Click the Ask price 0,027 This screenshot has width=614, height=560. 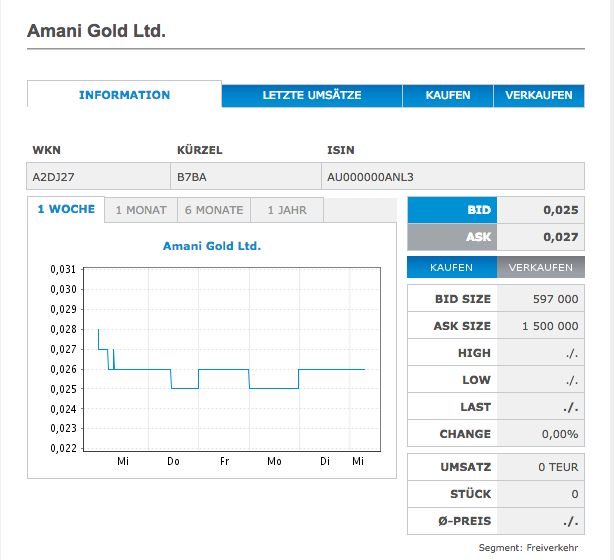tap(560, 238)
